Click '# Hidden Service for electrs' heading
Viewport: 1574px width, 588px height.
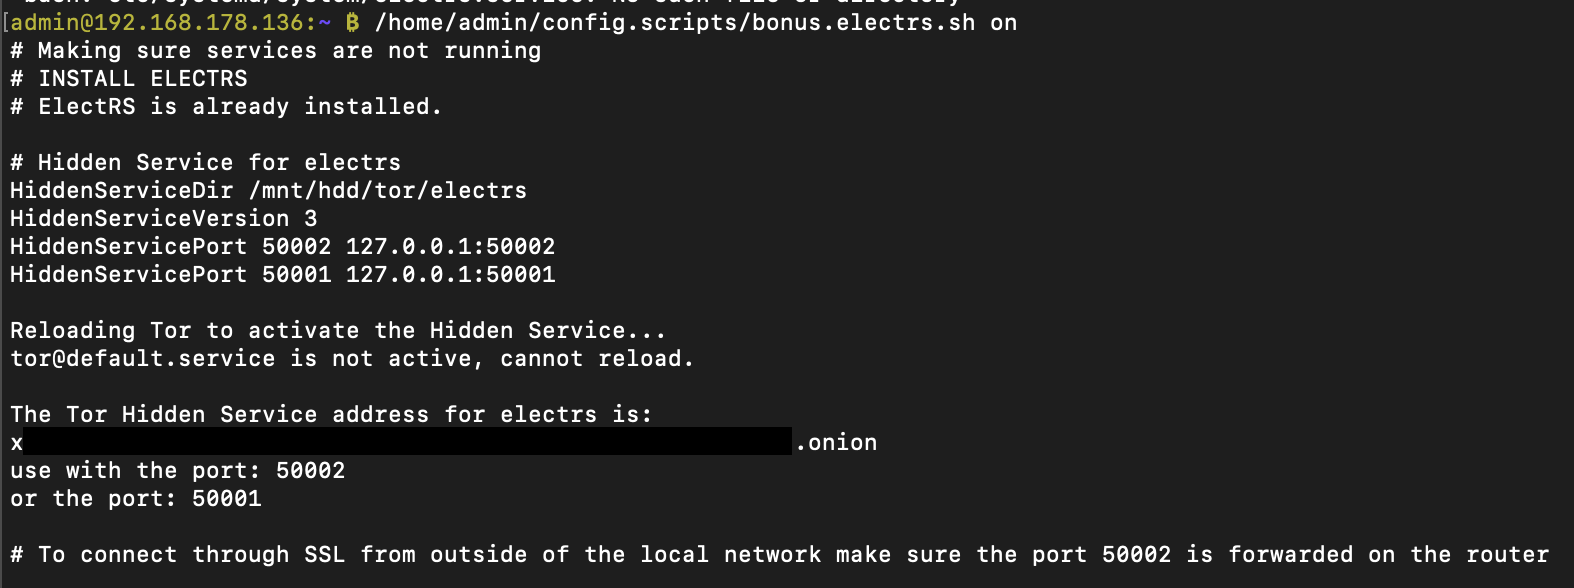(x=205, y=162)
